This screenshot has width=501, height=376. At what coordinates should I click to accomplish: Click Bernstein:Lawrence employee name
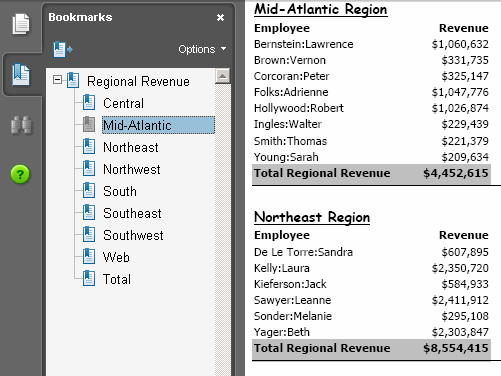(x=304, y=44)
